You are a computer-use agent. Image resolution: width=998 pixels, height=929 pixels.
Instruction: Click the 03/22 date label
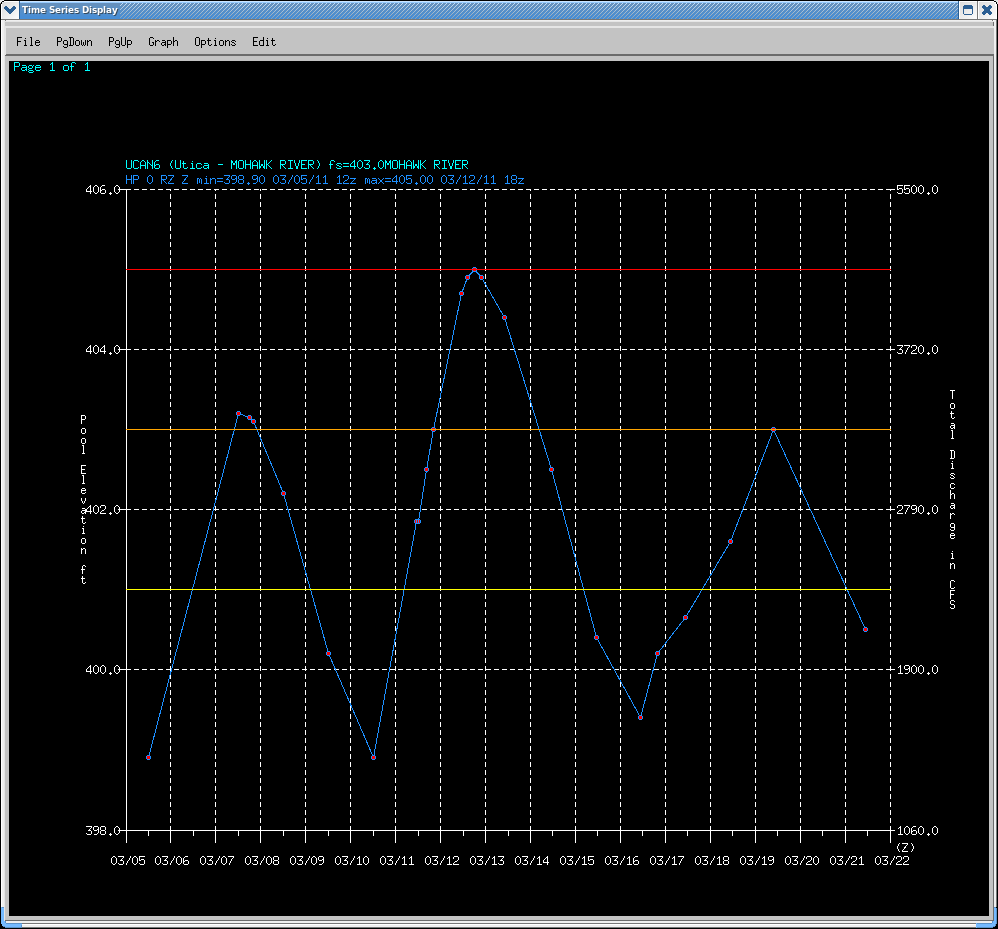(x=892, y=861)
